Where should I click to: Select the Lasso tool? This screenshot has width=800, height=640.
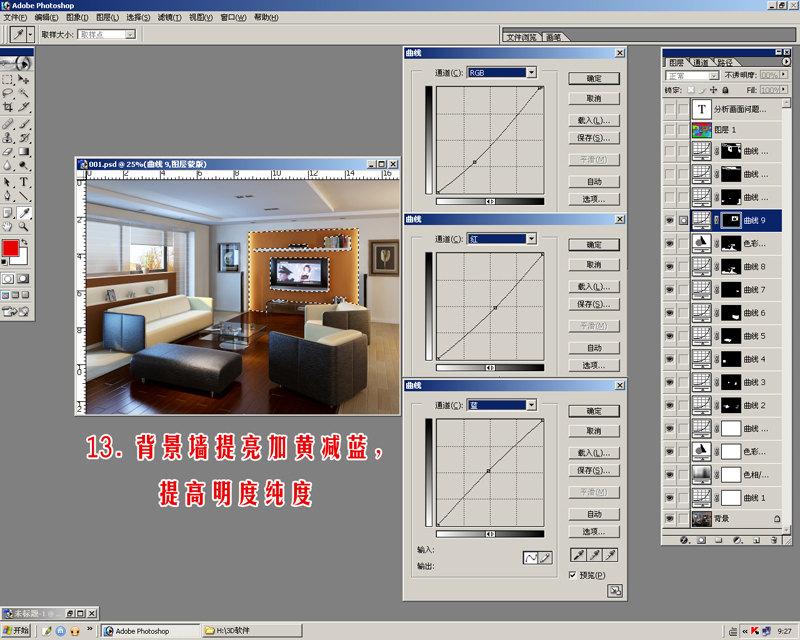pos(8,93)
